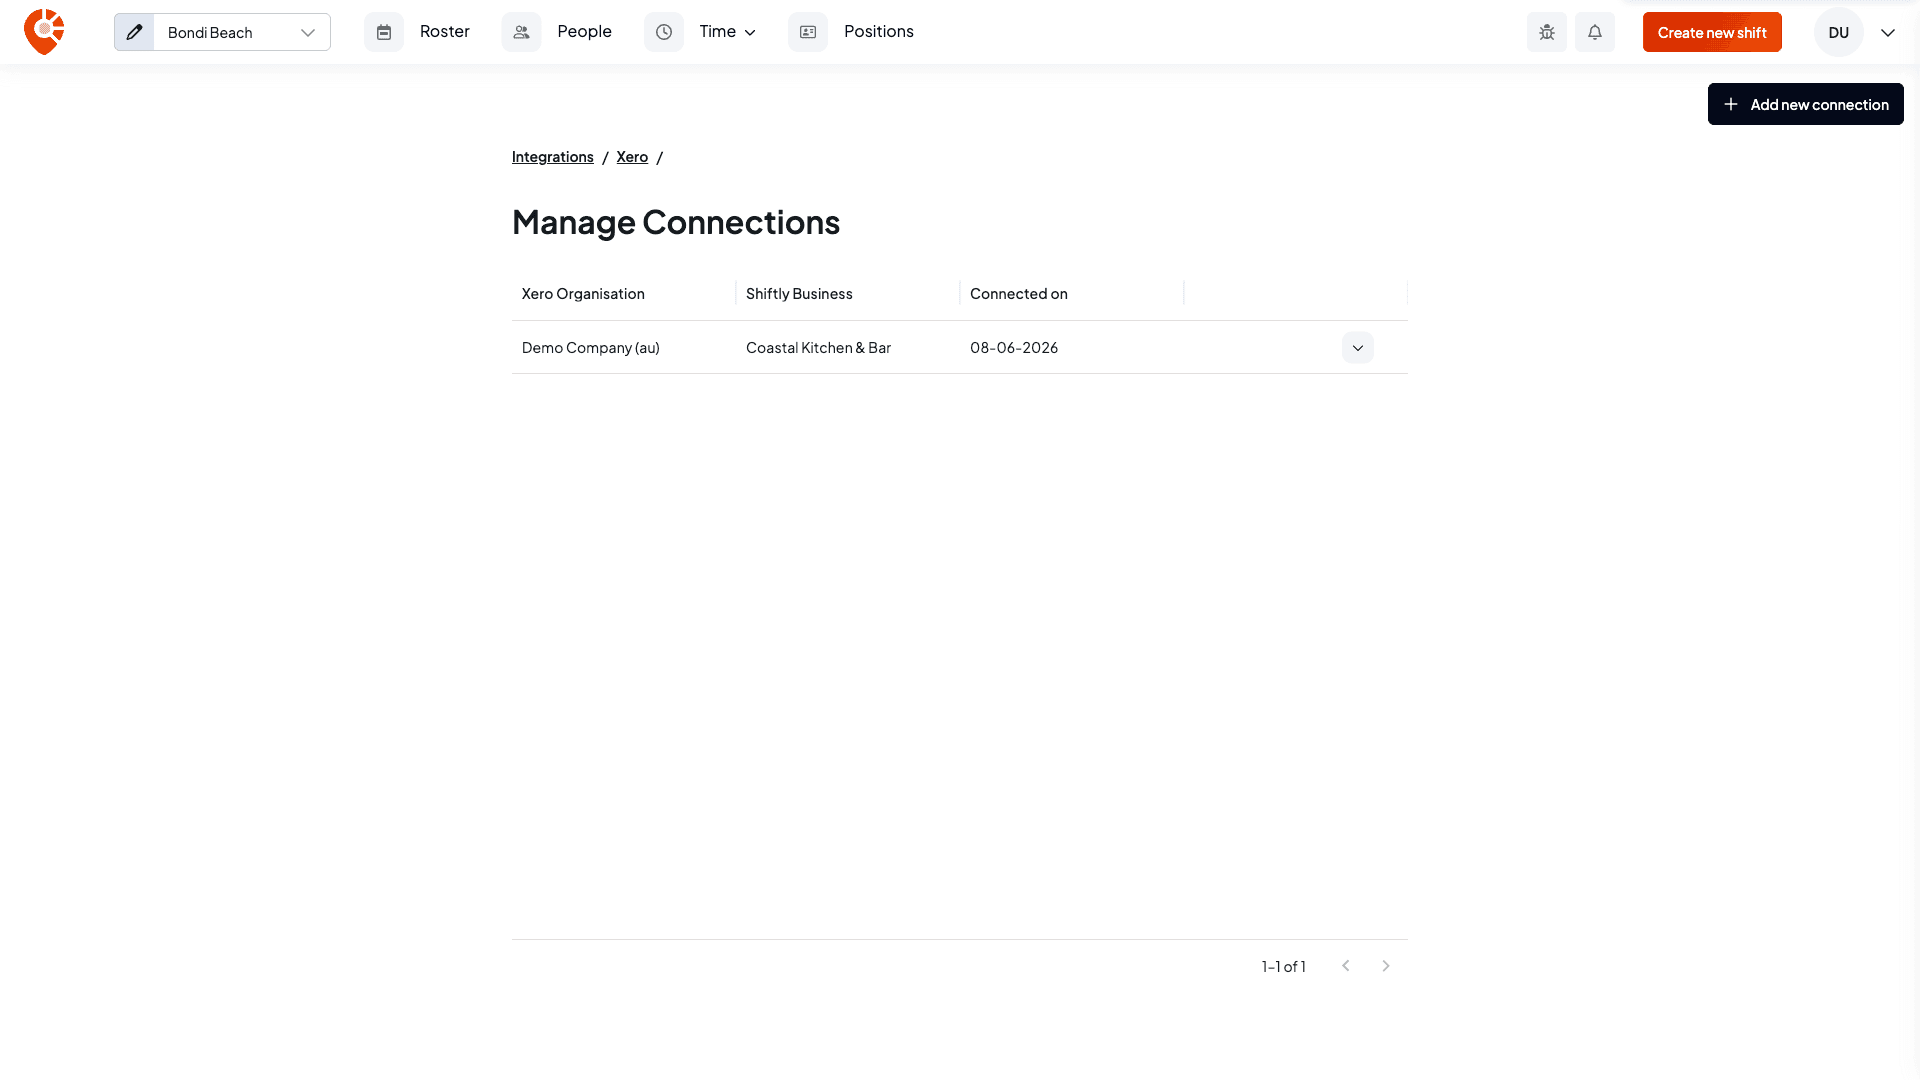Expand the user account chevron
The width and height of the screenshot is (1920, 1080).
1888,32
